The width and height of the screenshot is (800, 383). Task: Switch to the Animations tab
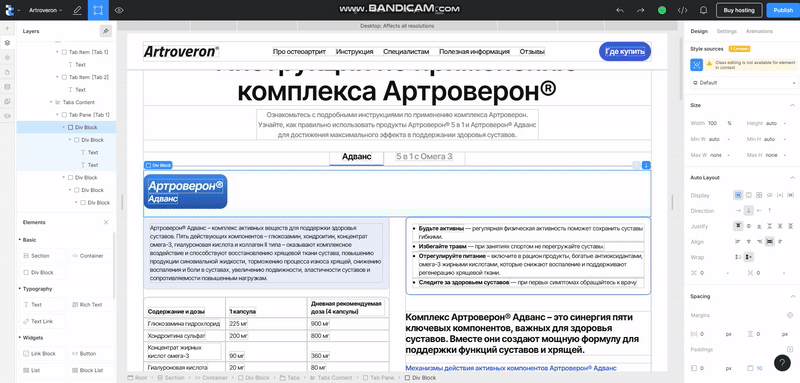click(x=759, y=31)
